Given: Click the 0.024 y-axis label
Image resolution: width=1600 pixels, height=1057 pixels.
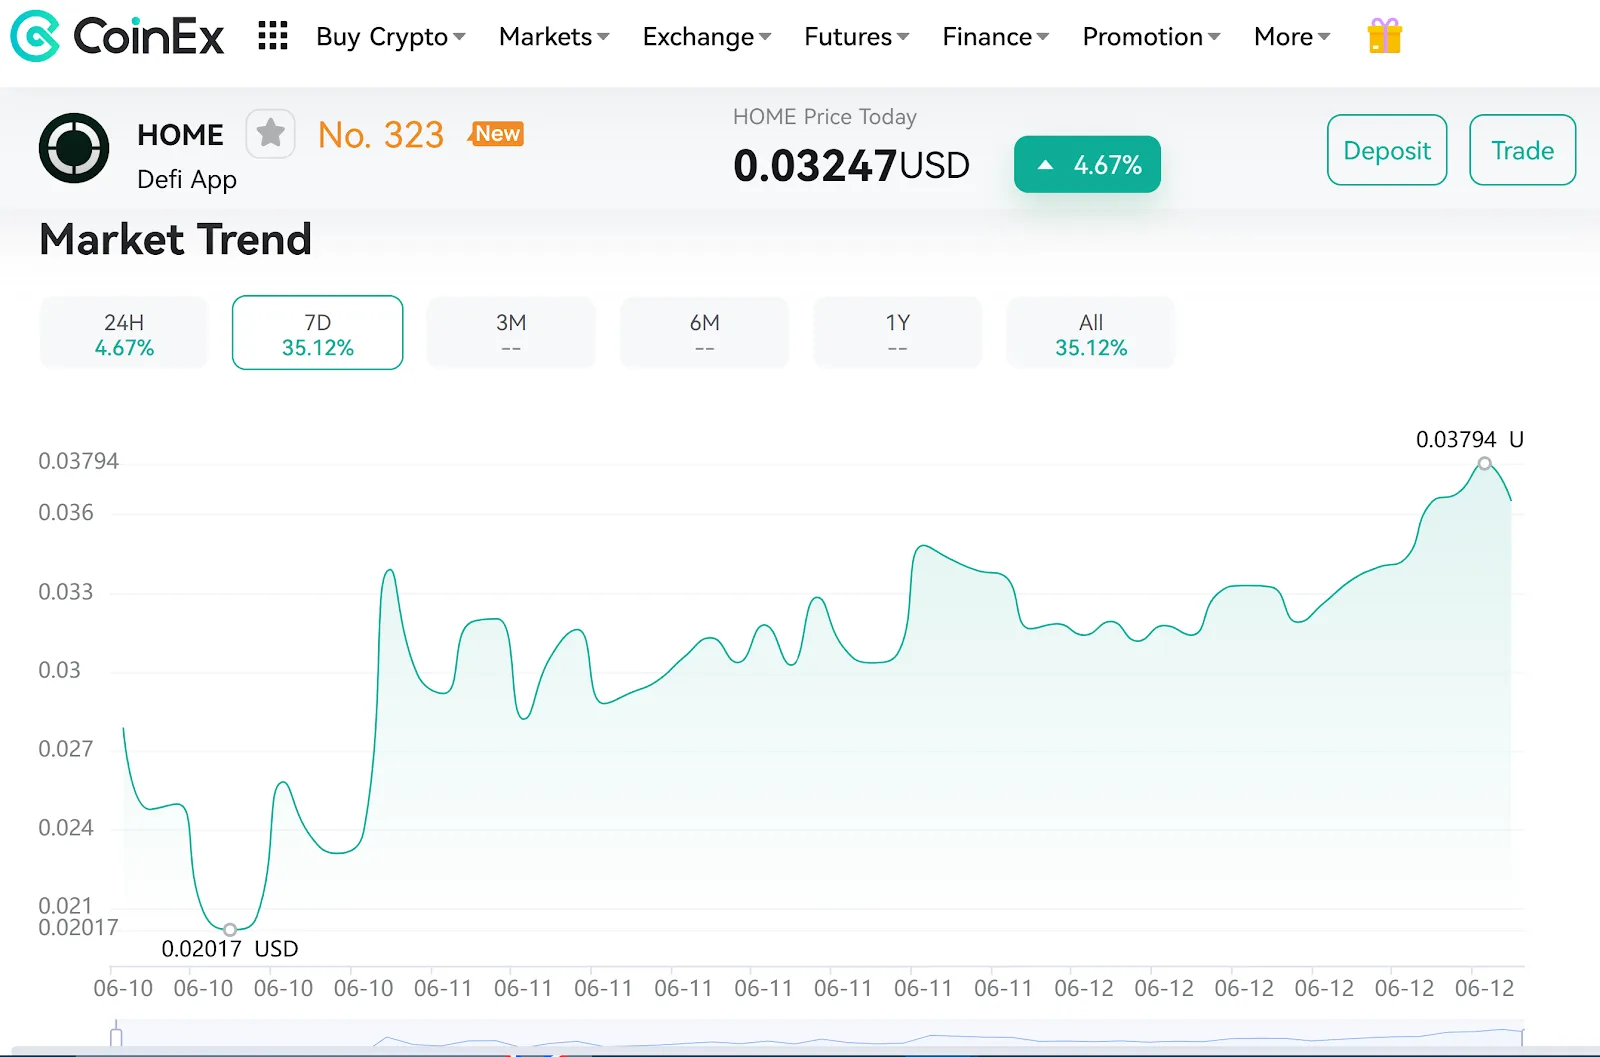Looking at the screenshot, I should click(66, 828).
